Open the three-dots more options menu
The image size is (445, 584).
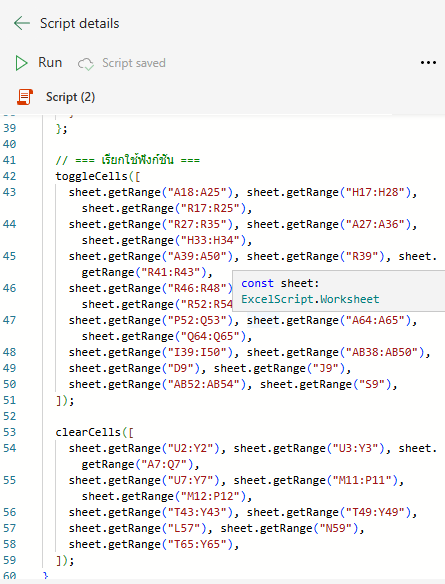[428, 63]
